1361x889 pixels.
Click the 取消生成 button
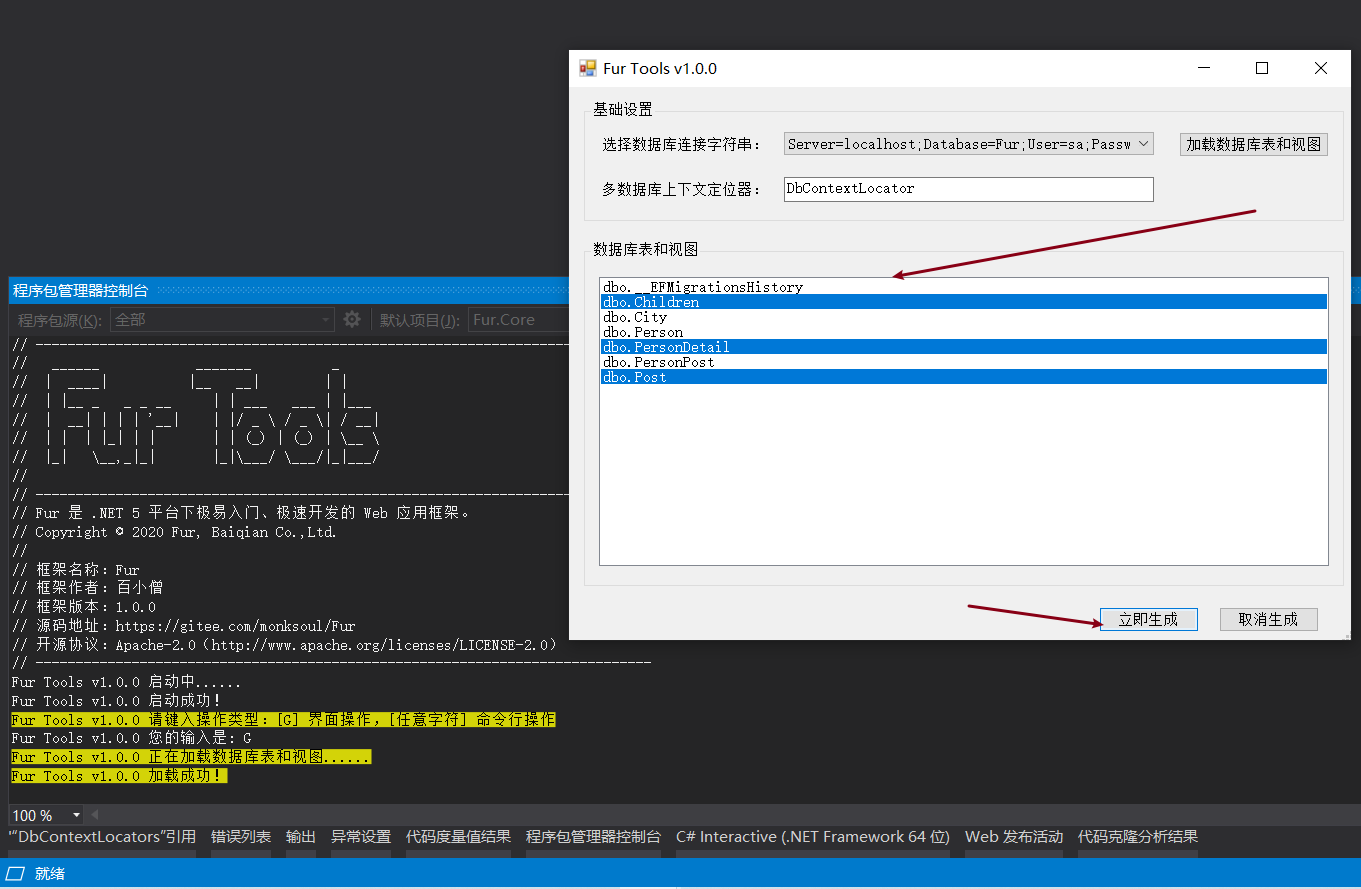click(1268, 620)
